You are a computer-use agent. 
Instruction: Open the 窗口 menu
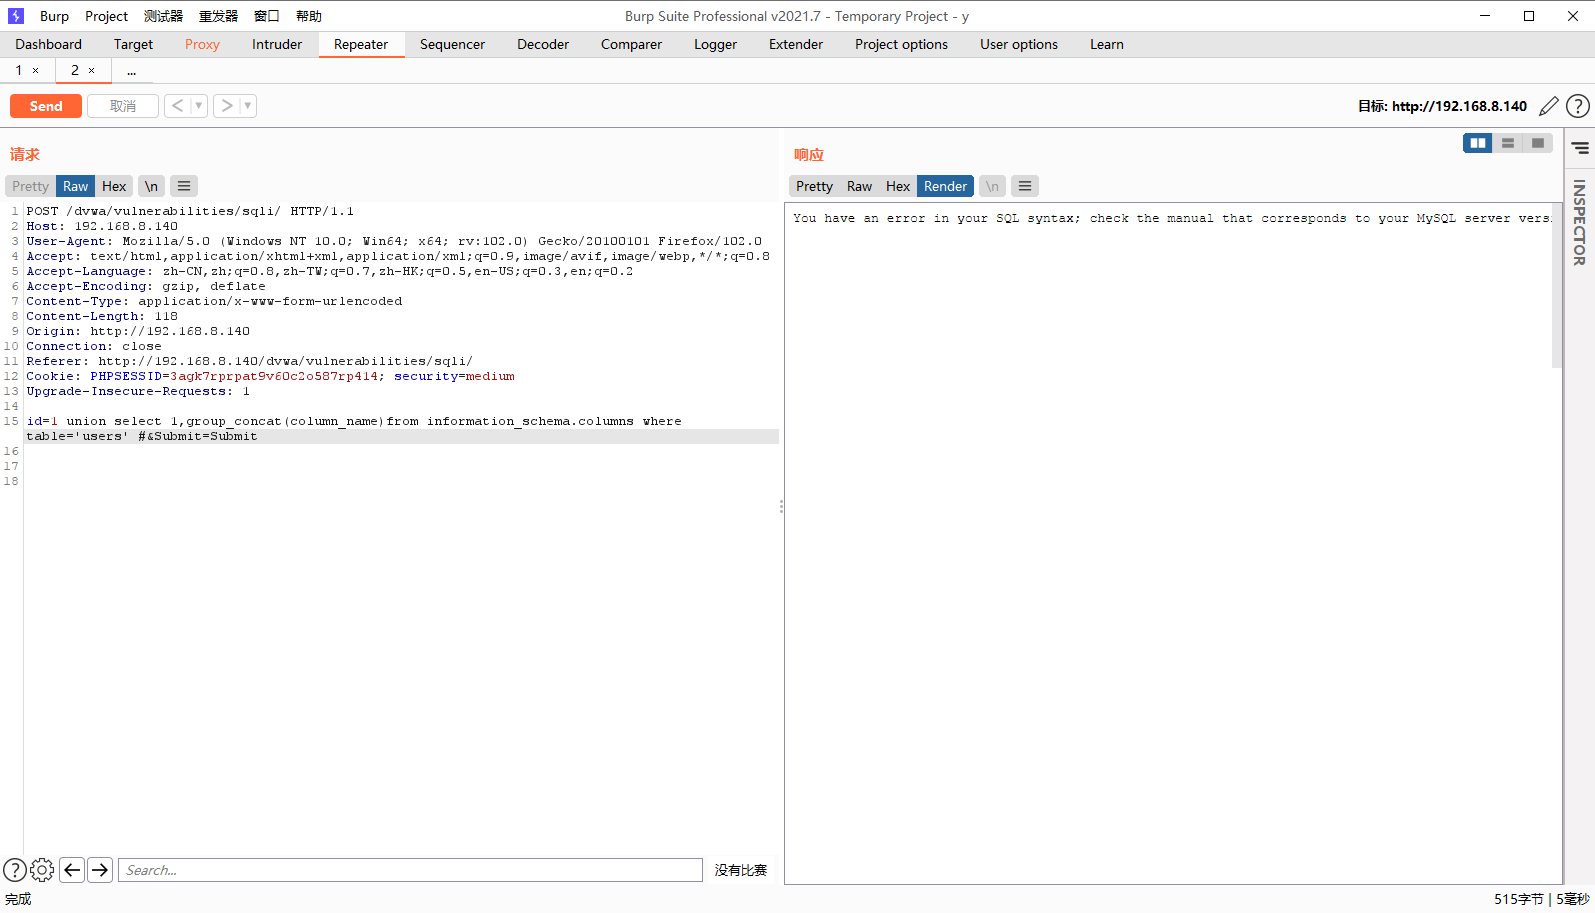click(267, 16)
